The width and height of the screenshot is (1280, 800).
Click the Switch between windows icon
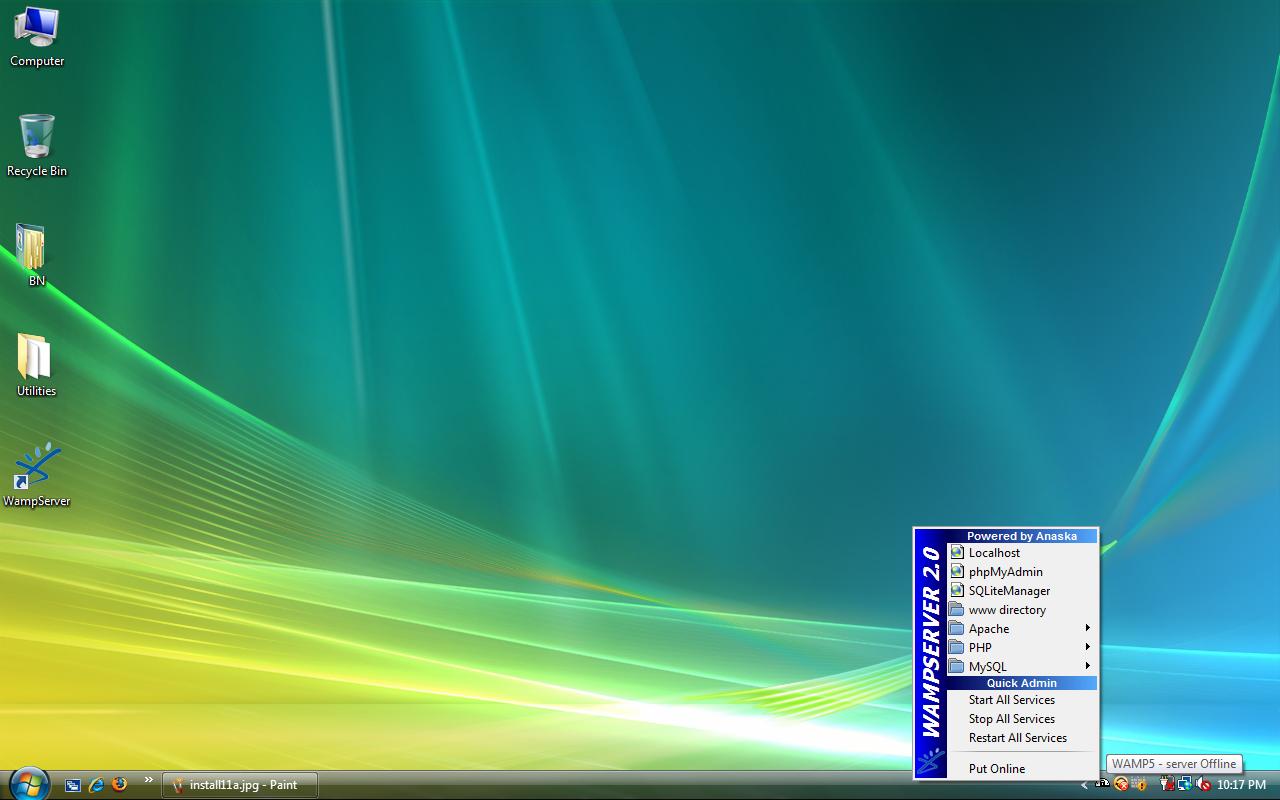click(73, 785)
